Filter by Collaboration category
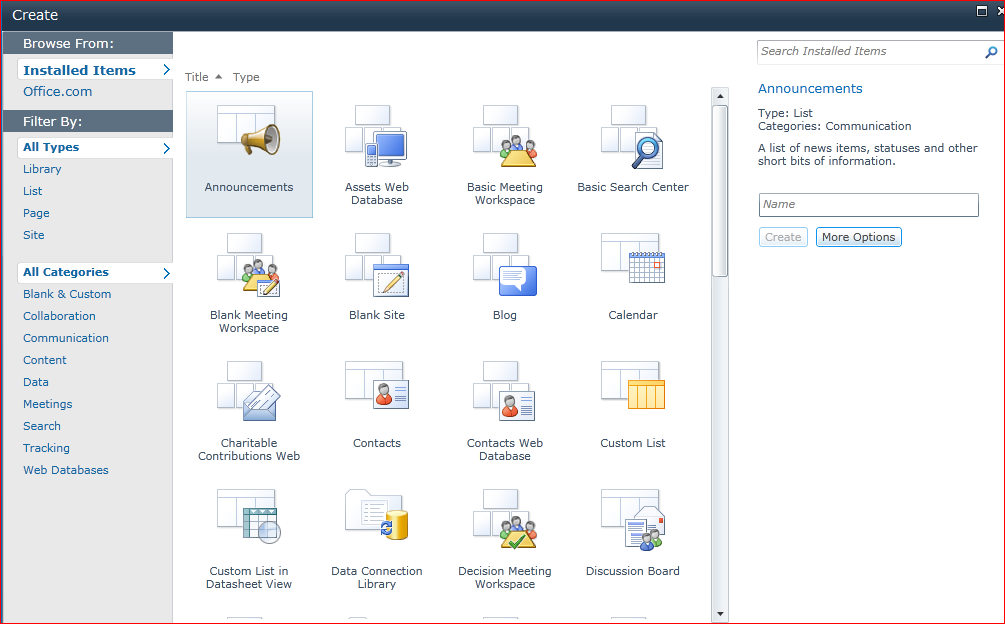The image size is (1005, 624). [59, 316]
